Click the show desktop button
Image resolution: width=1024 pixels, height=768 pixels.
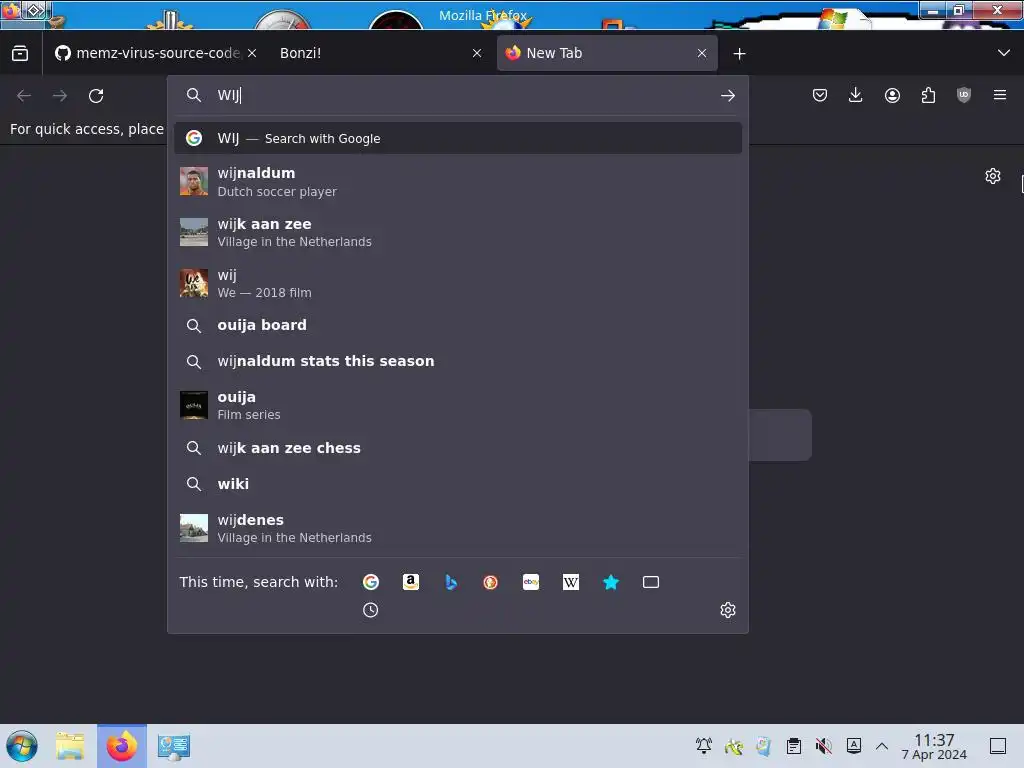[998, 746]
